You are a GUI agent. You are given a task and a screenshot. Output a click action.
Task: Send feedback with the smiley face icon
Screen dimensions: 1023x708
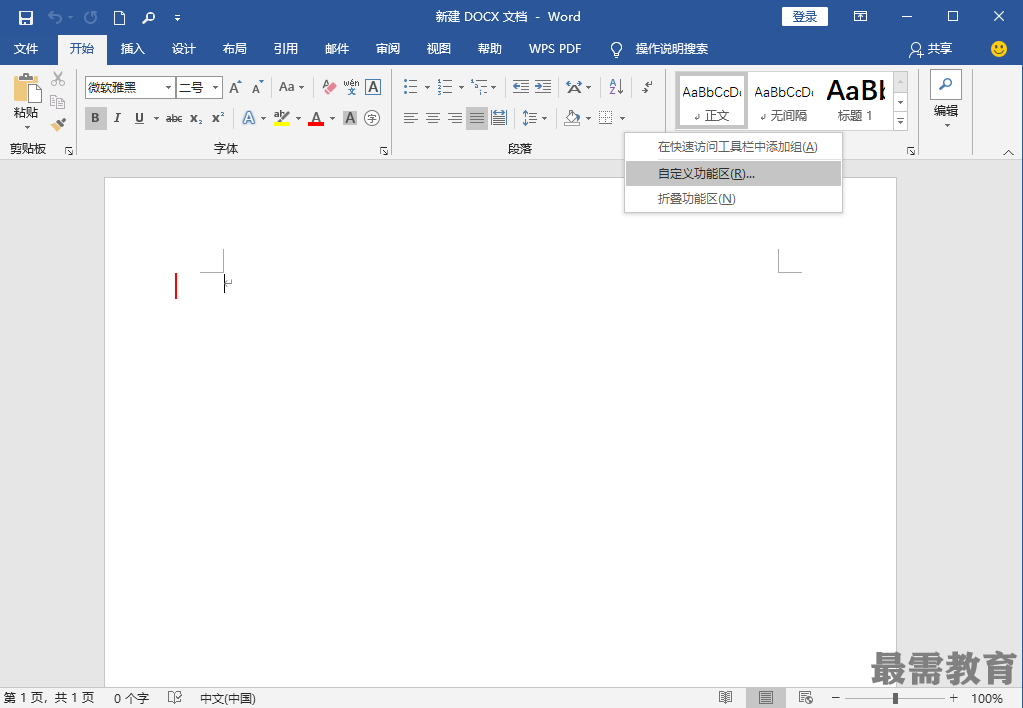(x=999, y=49)
